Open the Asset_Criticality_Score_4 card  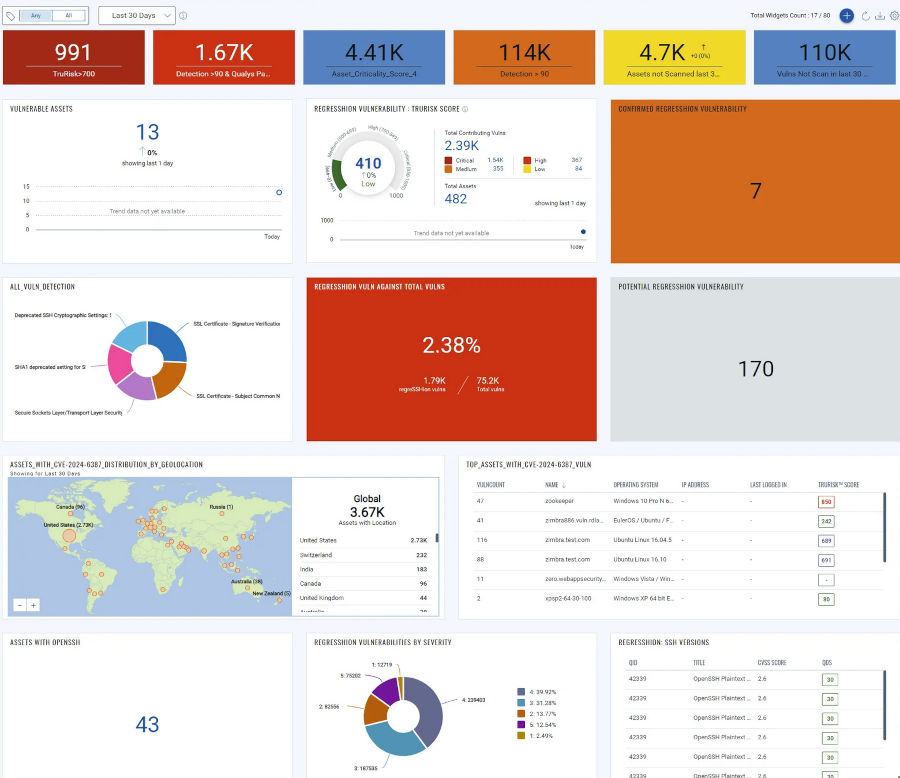(x=374, y=57)
